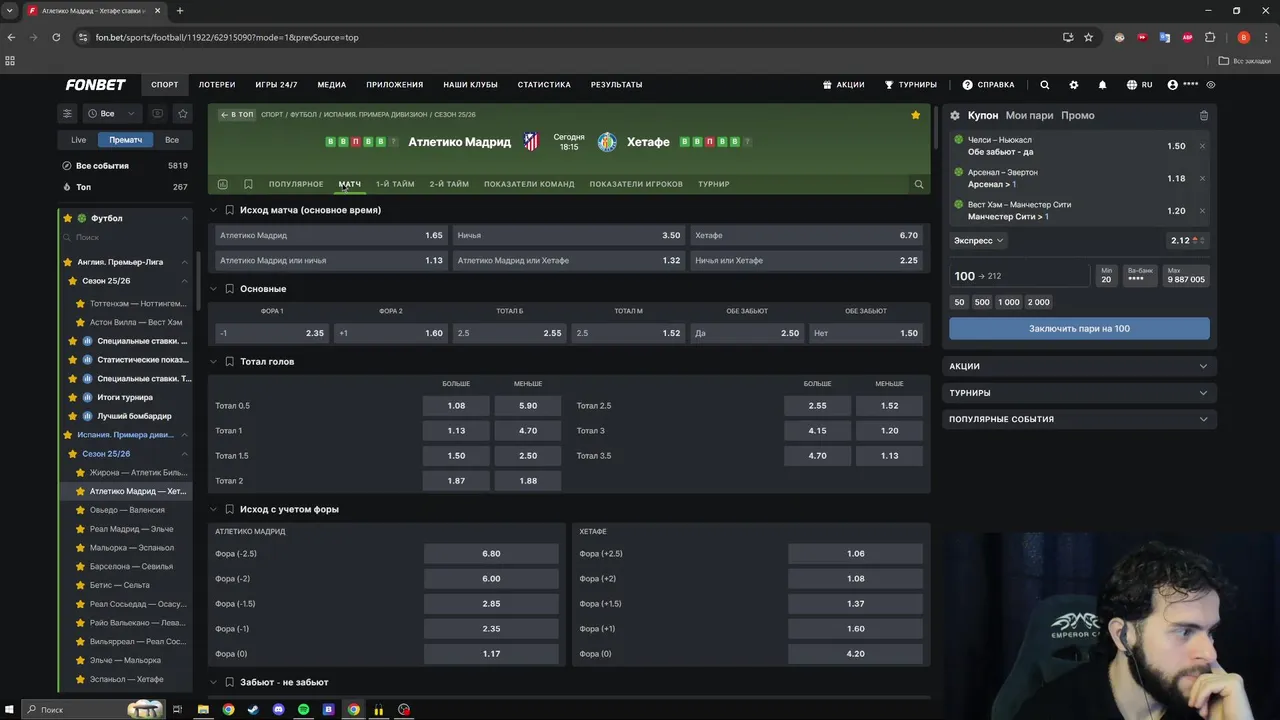Open sidebar favorites star icon
Image resolution: width=1280 pixels, height=720 pixels.
point(182,113)
